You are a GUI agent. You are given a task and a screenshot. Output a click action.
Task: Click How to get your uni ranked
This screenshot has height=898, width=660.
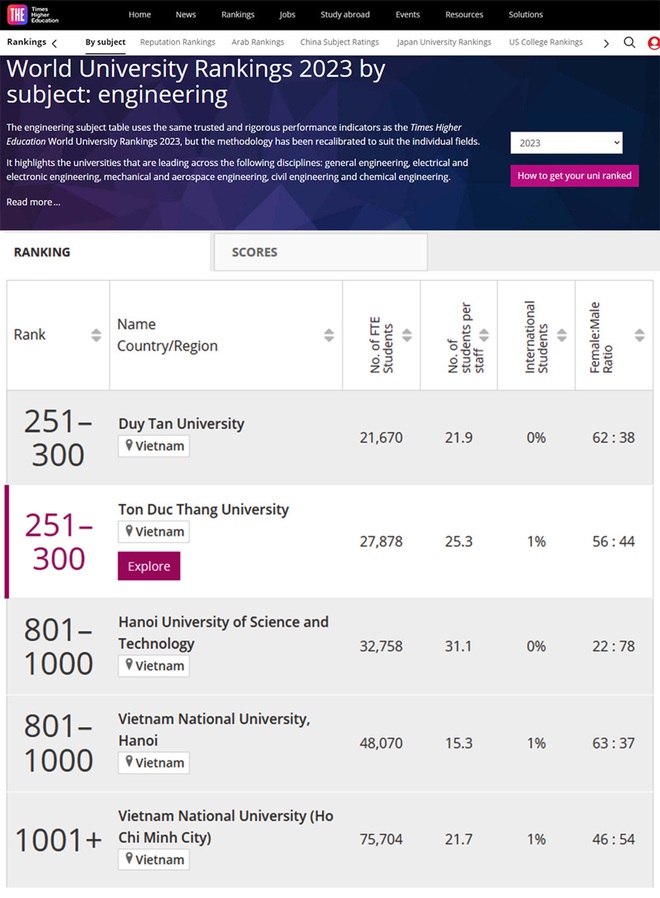tap(574, 175)
